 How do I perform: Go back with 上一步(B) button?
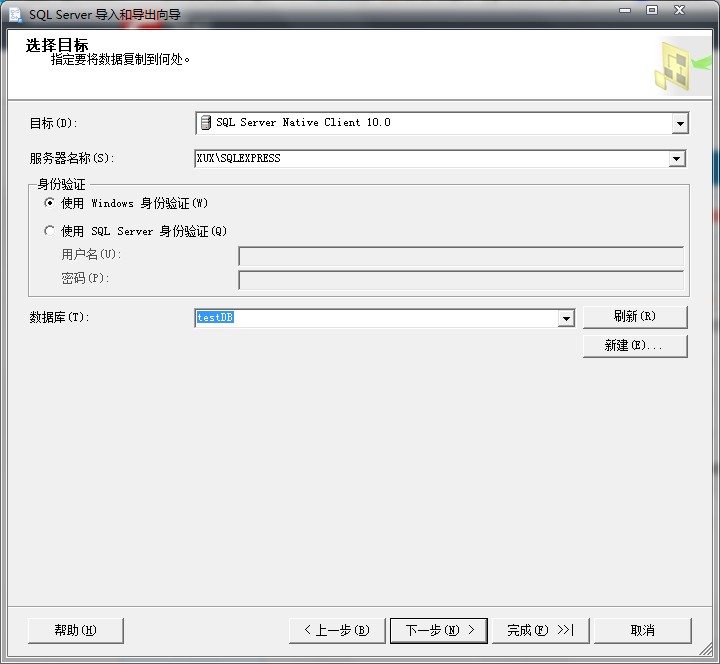click(x=337, y=630)
